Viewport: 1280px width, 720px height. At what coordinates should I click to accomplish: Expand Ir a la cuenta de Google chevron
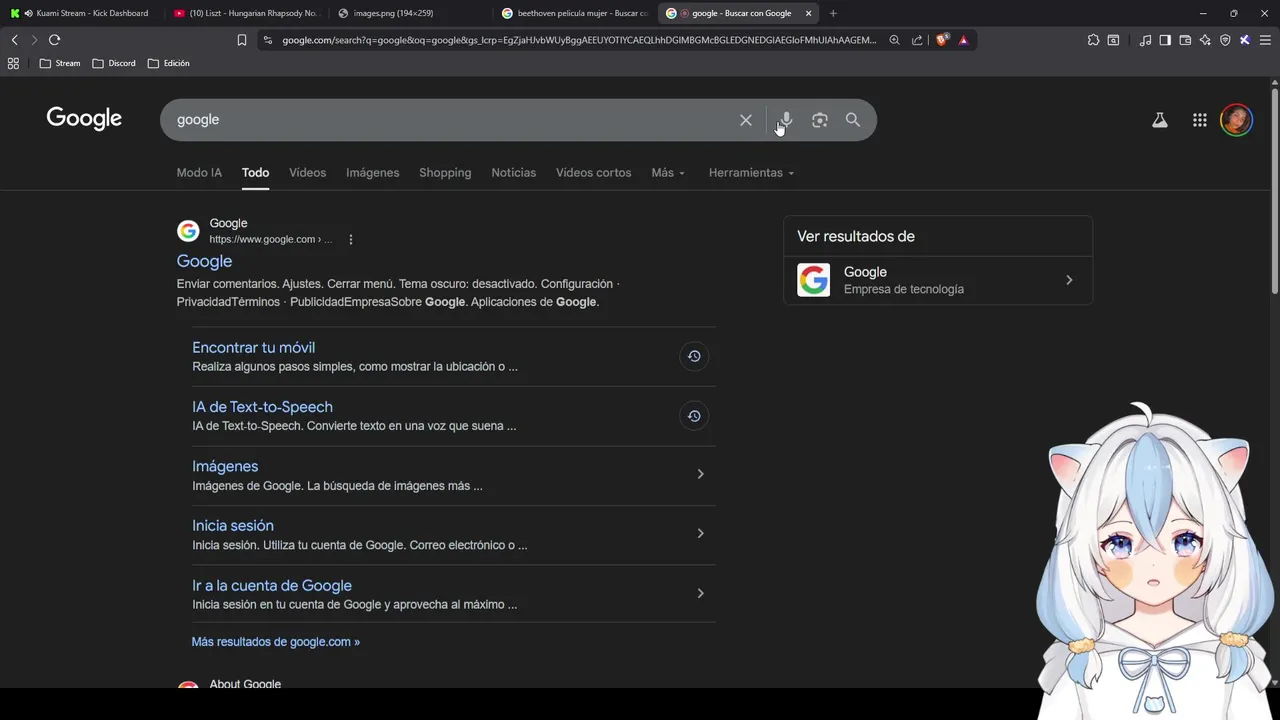(x=700, y=594)
